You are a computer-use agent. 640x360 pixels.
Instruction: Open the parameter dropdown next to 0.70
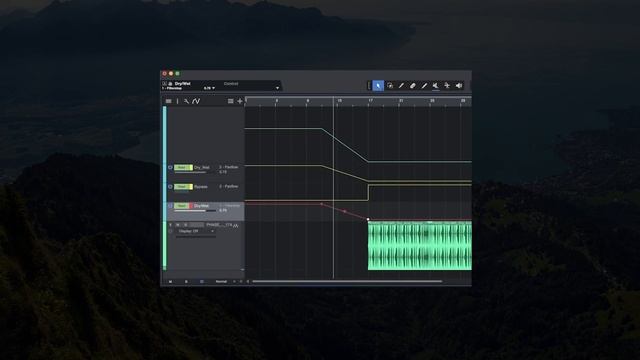(213, 88)
